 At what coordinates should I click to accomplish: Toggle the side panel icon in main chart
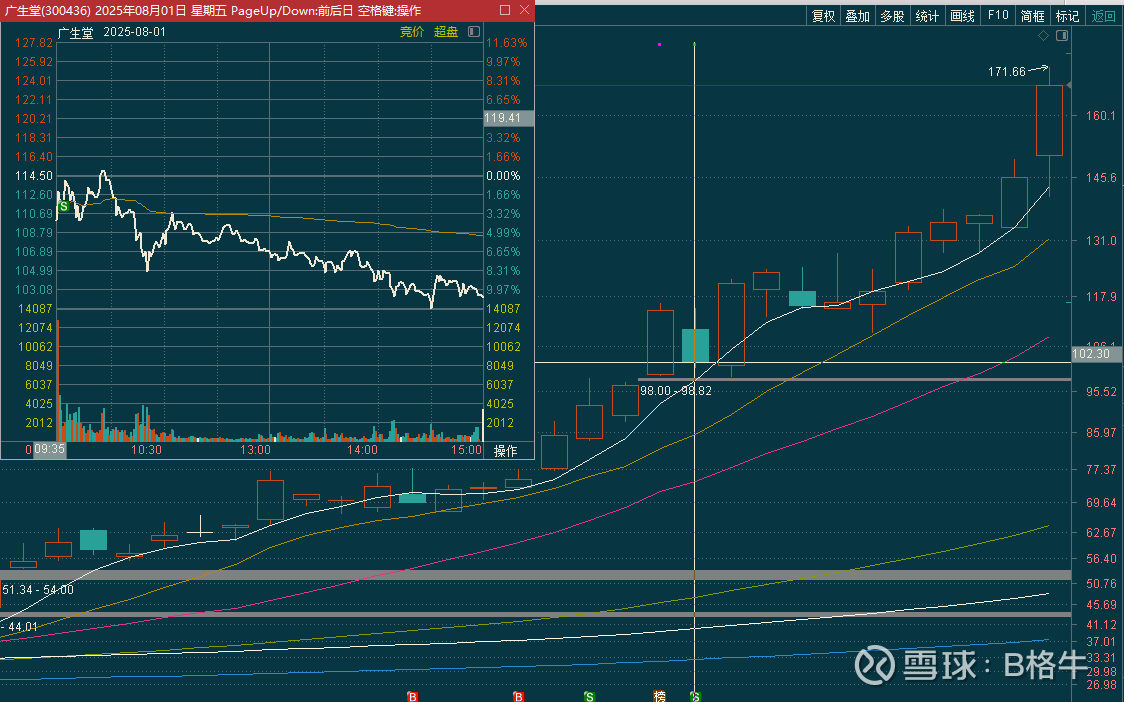1062,36
